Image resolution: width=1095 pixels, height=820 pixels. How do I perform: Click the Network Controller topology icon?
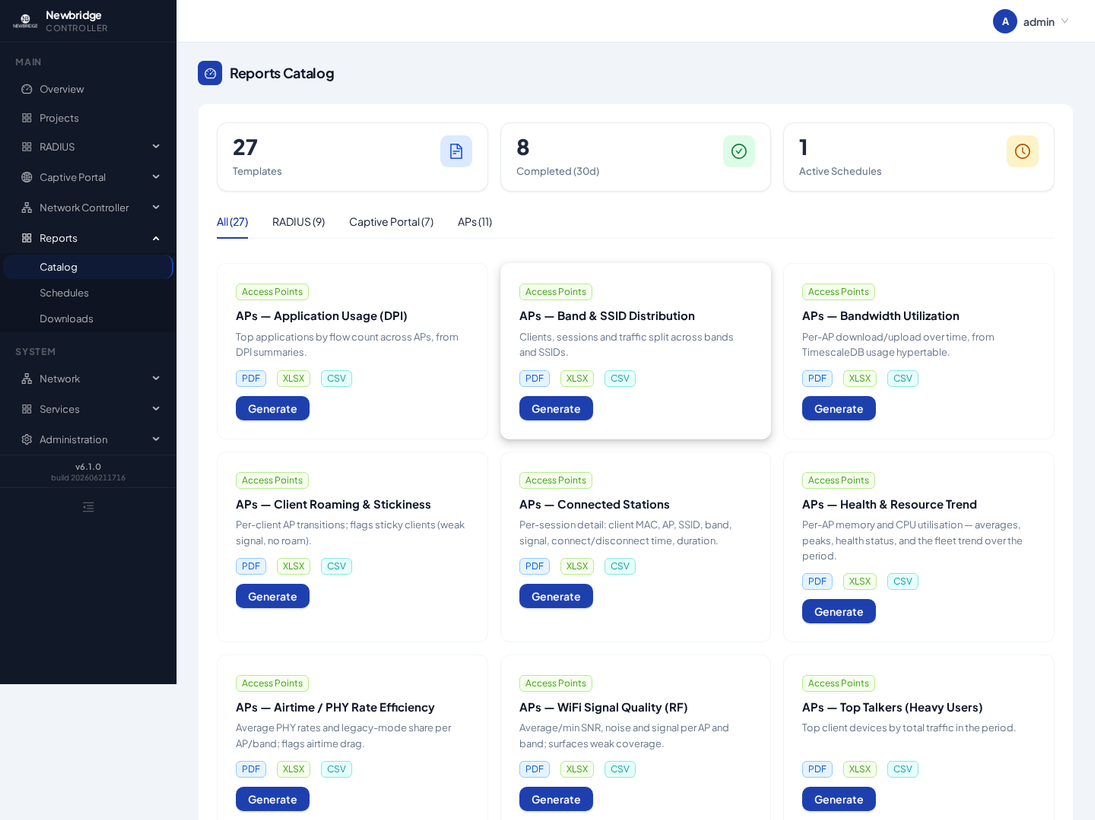click(x=27, y=207)
